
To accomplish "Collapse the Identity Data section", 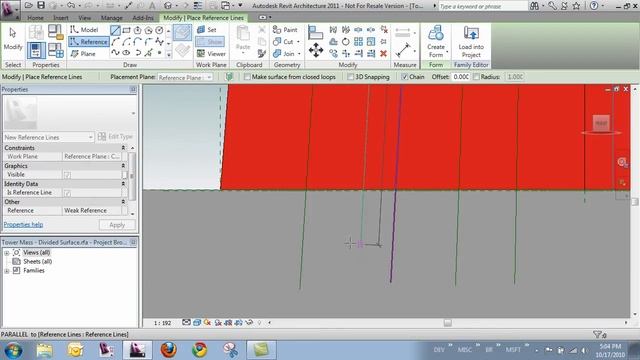I will pos(123,184).
